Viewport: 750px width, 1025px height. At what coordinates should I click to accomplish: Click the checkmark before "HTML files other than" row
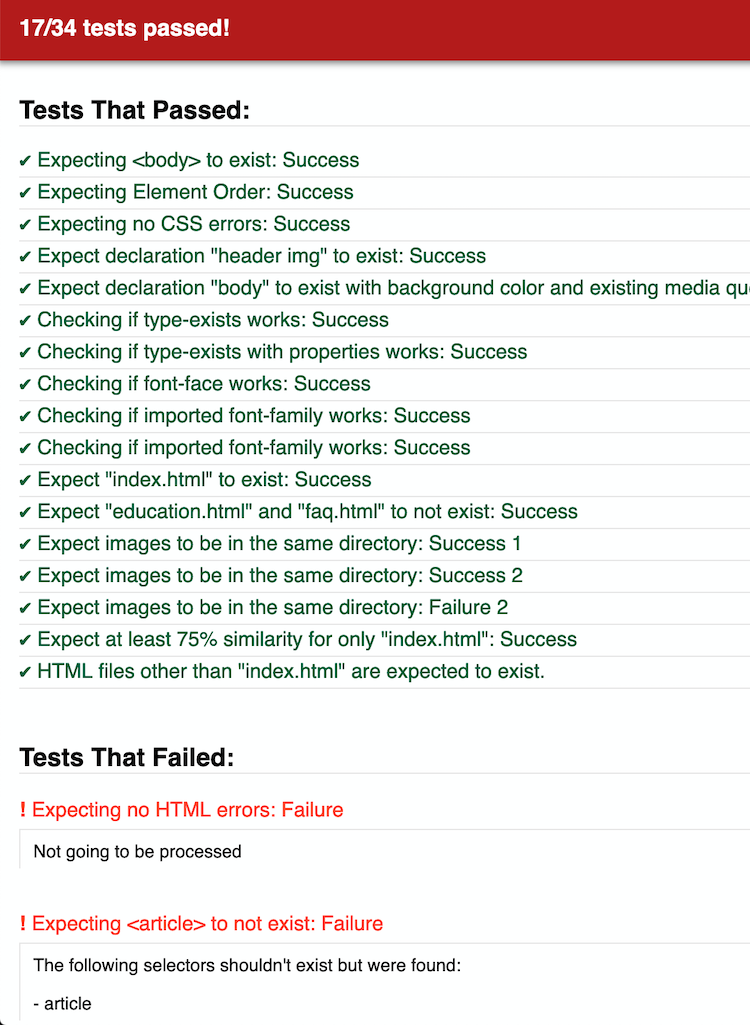(25, 673)
